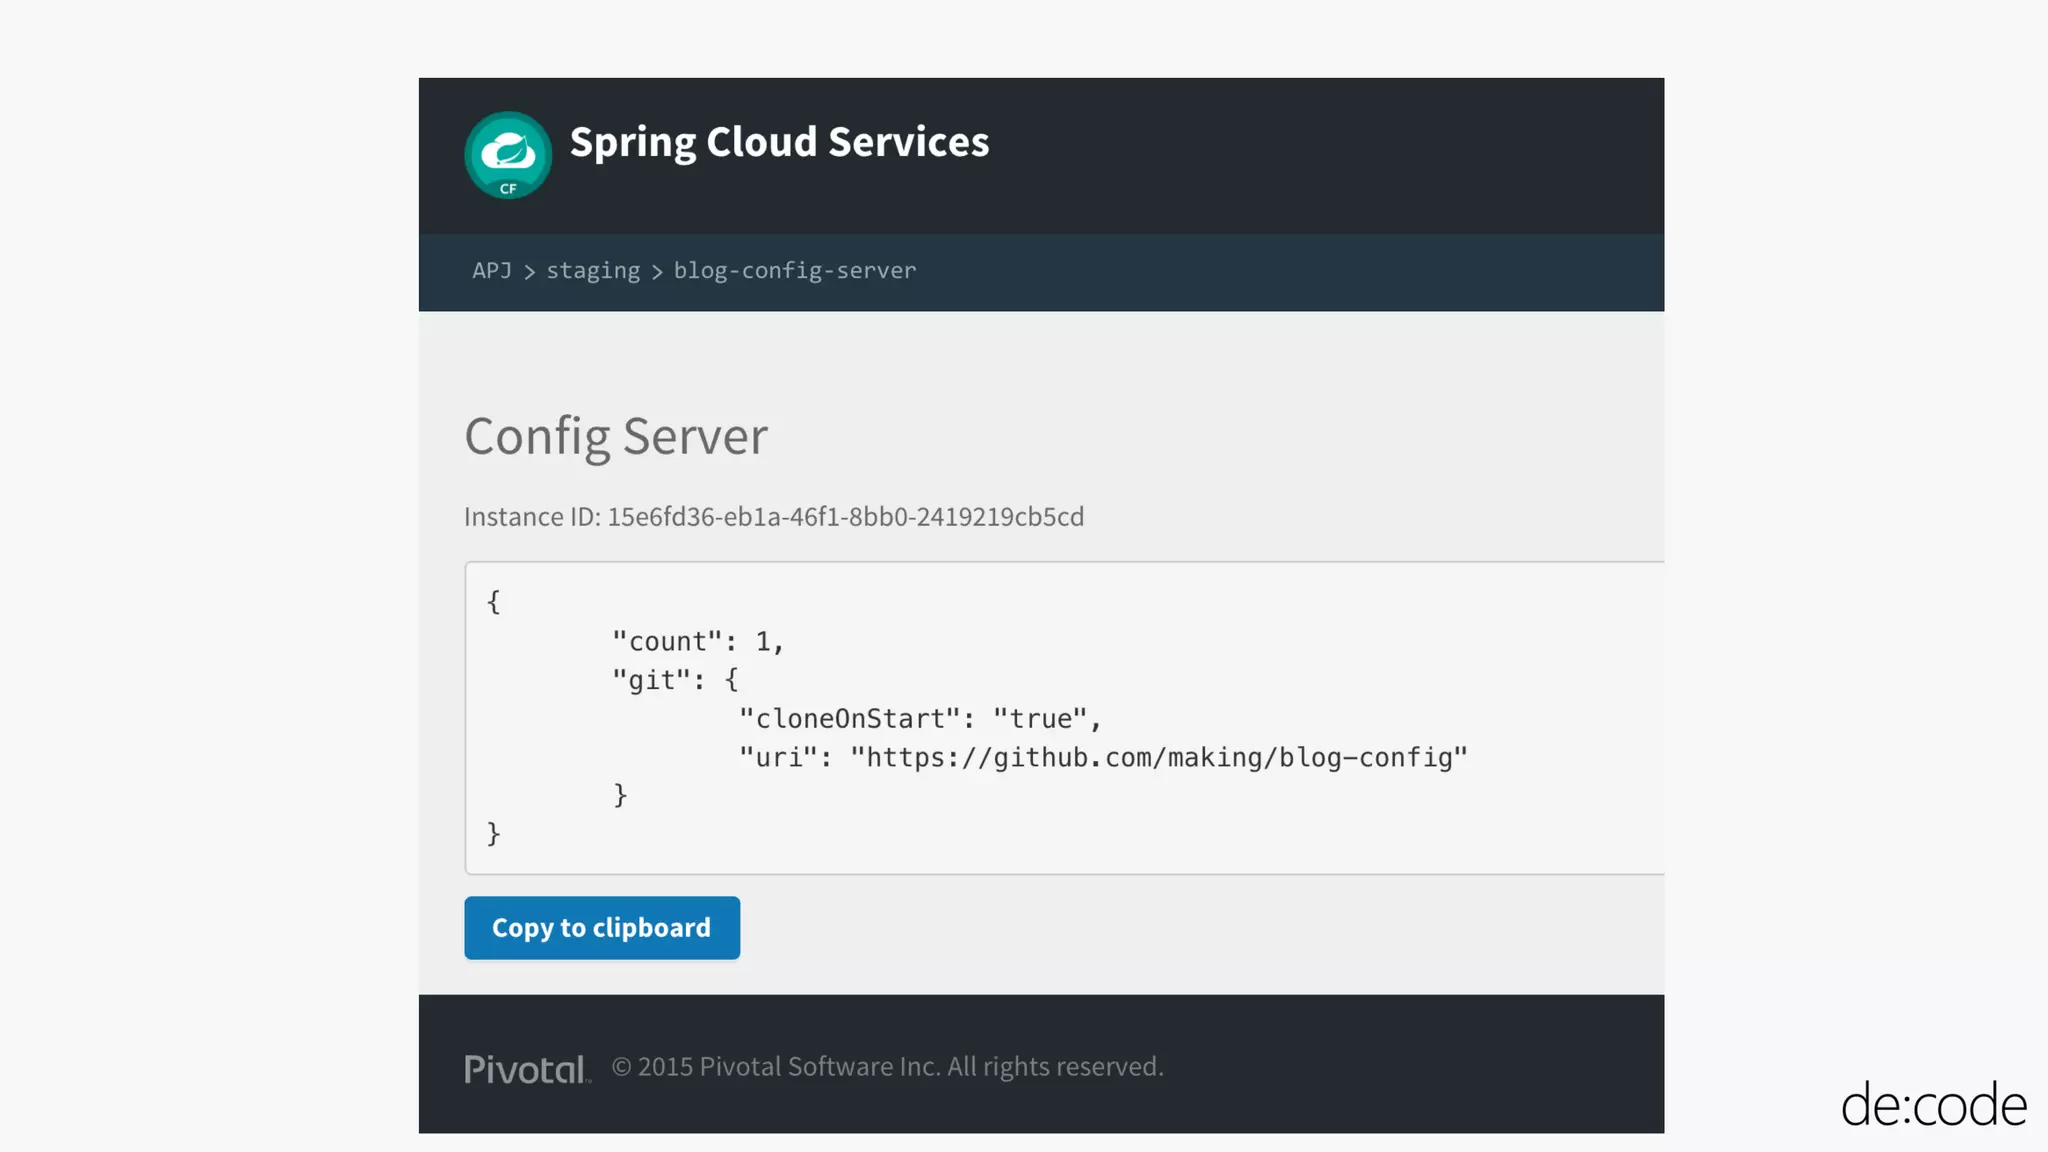Click the github.com blog-config URI text
2048x1152 pixels.
coord(1158,758)
